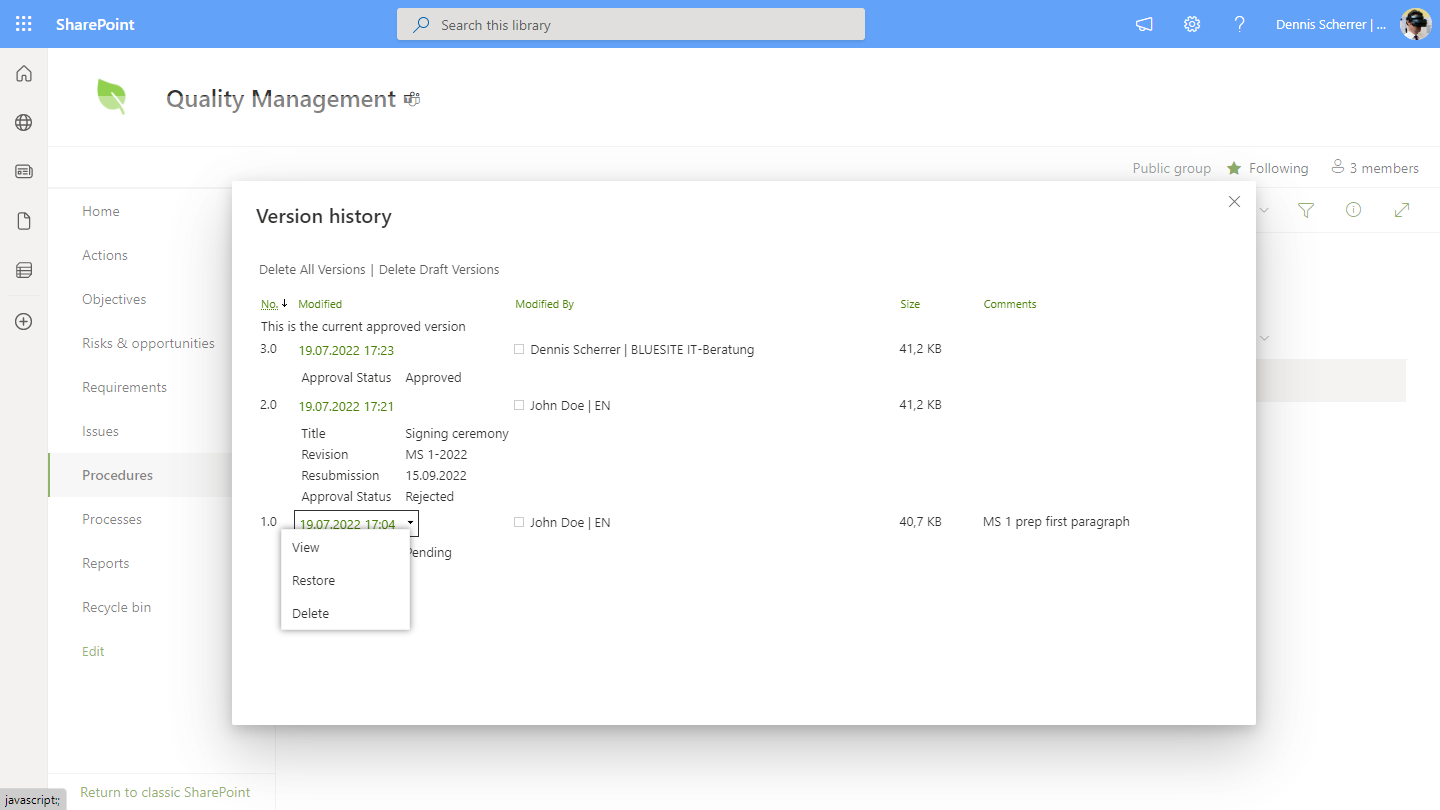
Task: Sort by the No. column header
Action: [x=269, y=304]
